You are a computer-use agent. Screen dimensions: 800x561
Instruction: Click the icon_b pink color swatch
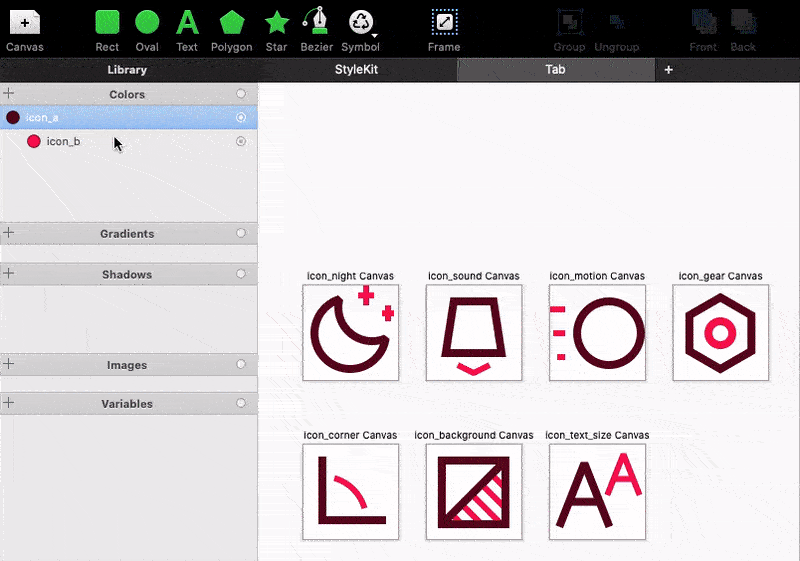[x=33, y=142]
